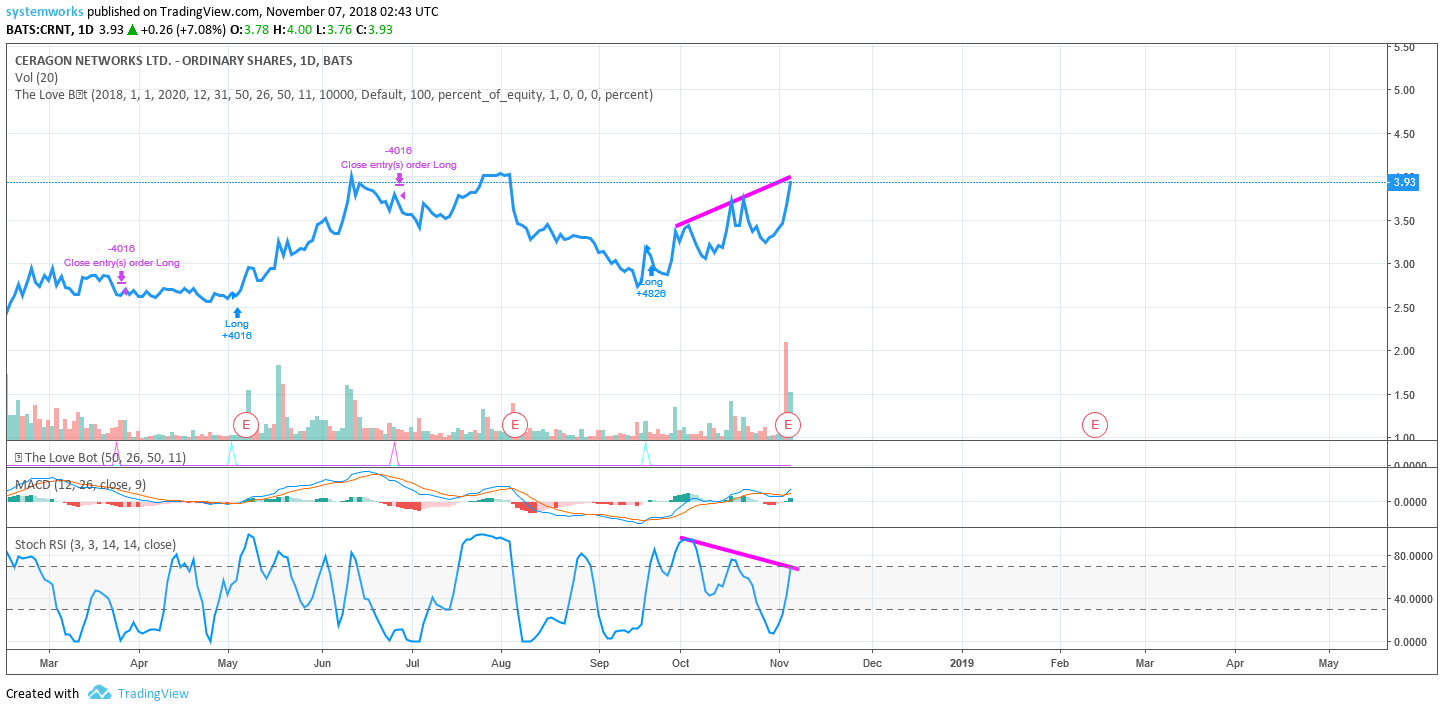Click the 4.50 price axis label
The height and width of the screenshot is (711, 1444).
[x=1405, y=134]
